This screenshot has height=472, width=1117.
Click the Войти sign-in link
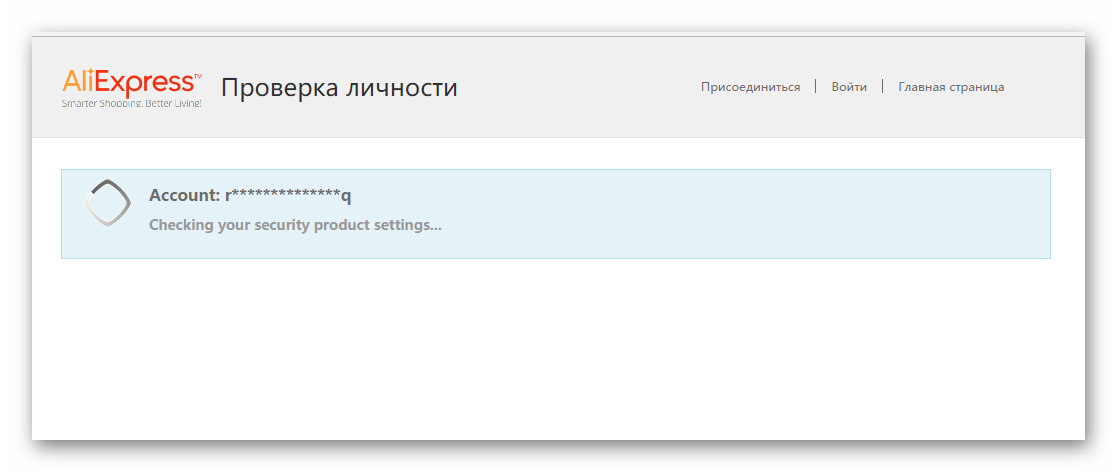click(x=849, y=87)
